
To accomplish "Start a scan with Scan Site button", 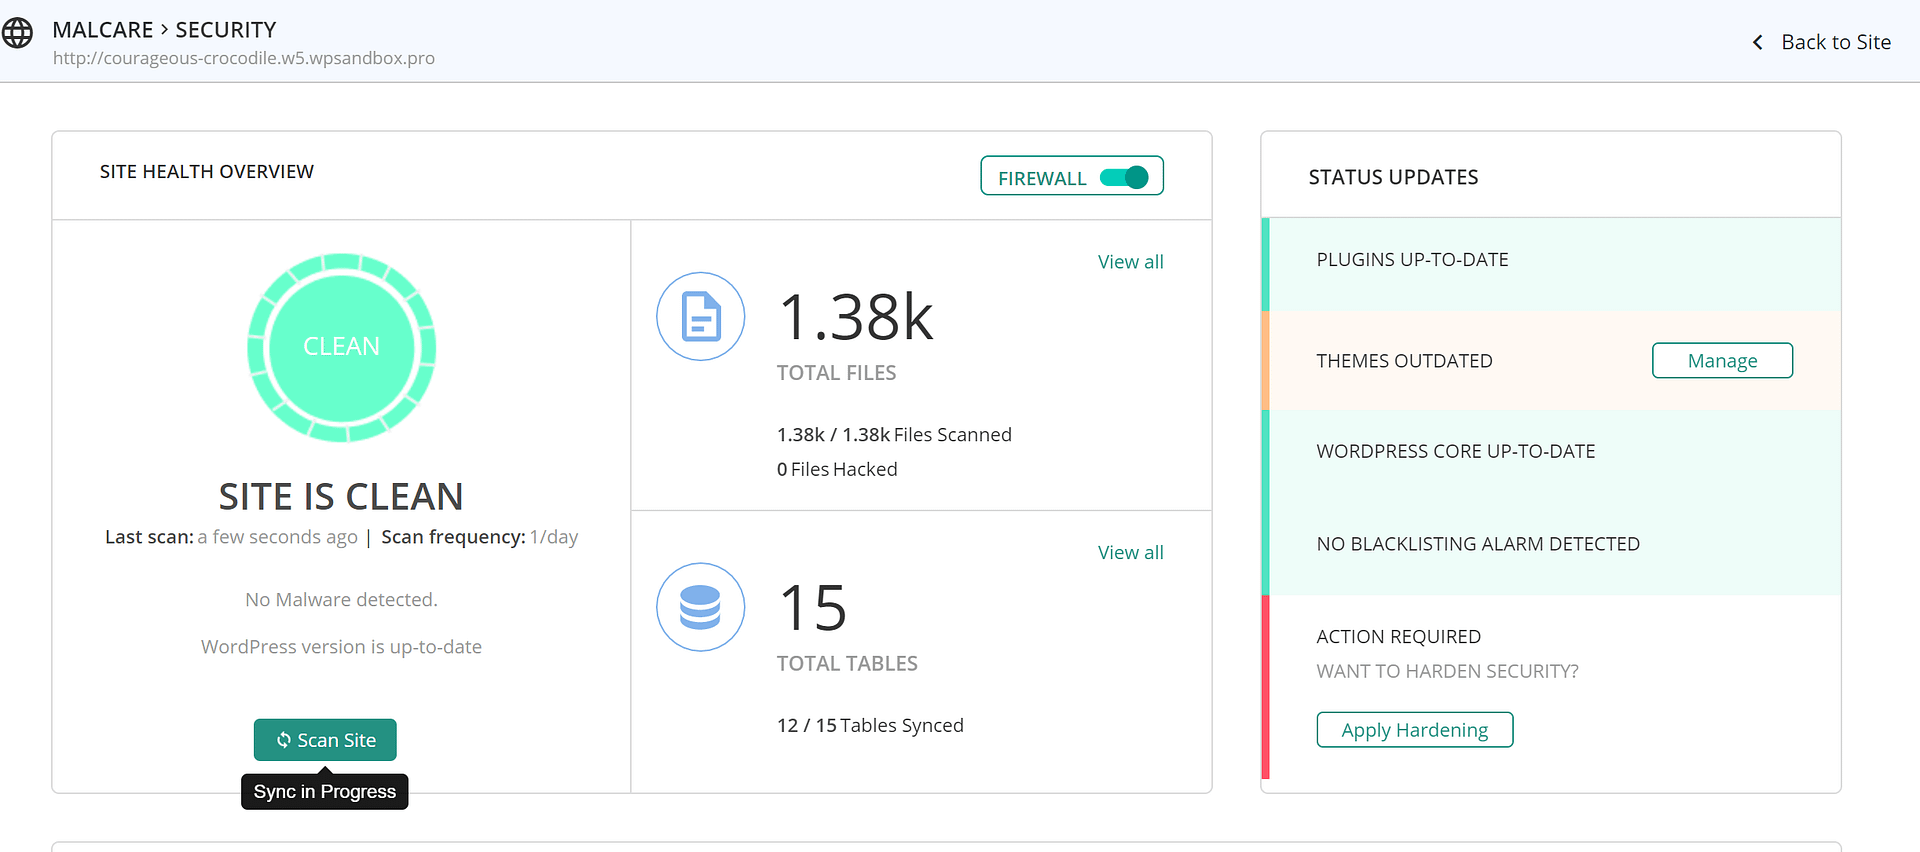I will click(325, 740).
